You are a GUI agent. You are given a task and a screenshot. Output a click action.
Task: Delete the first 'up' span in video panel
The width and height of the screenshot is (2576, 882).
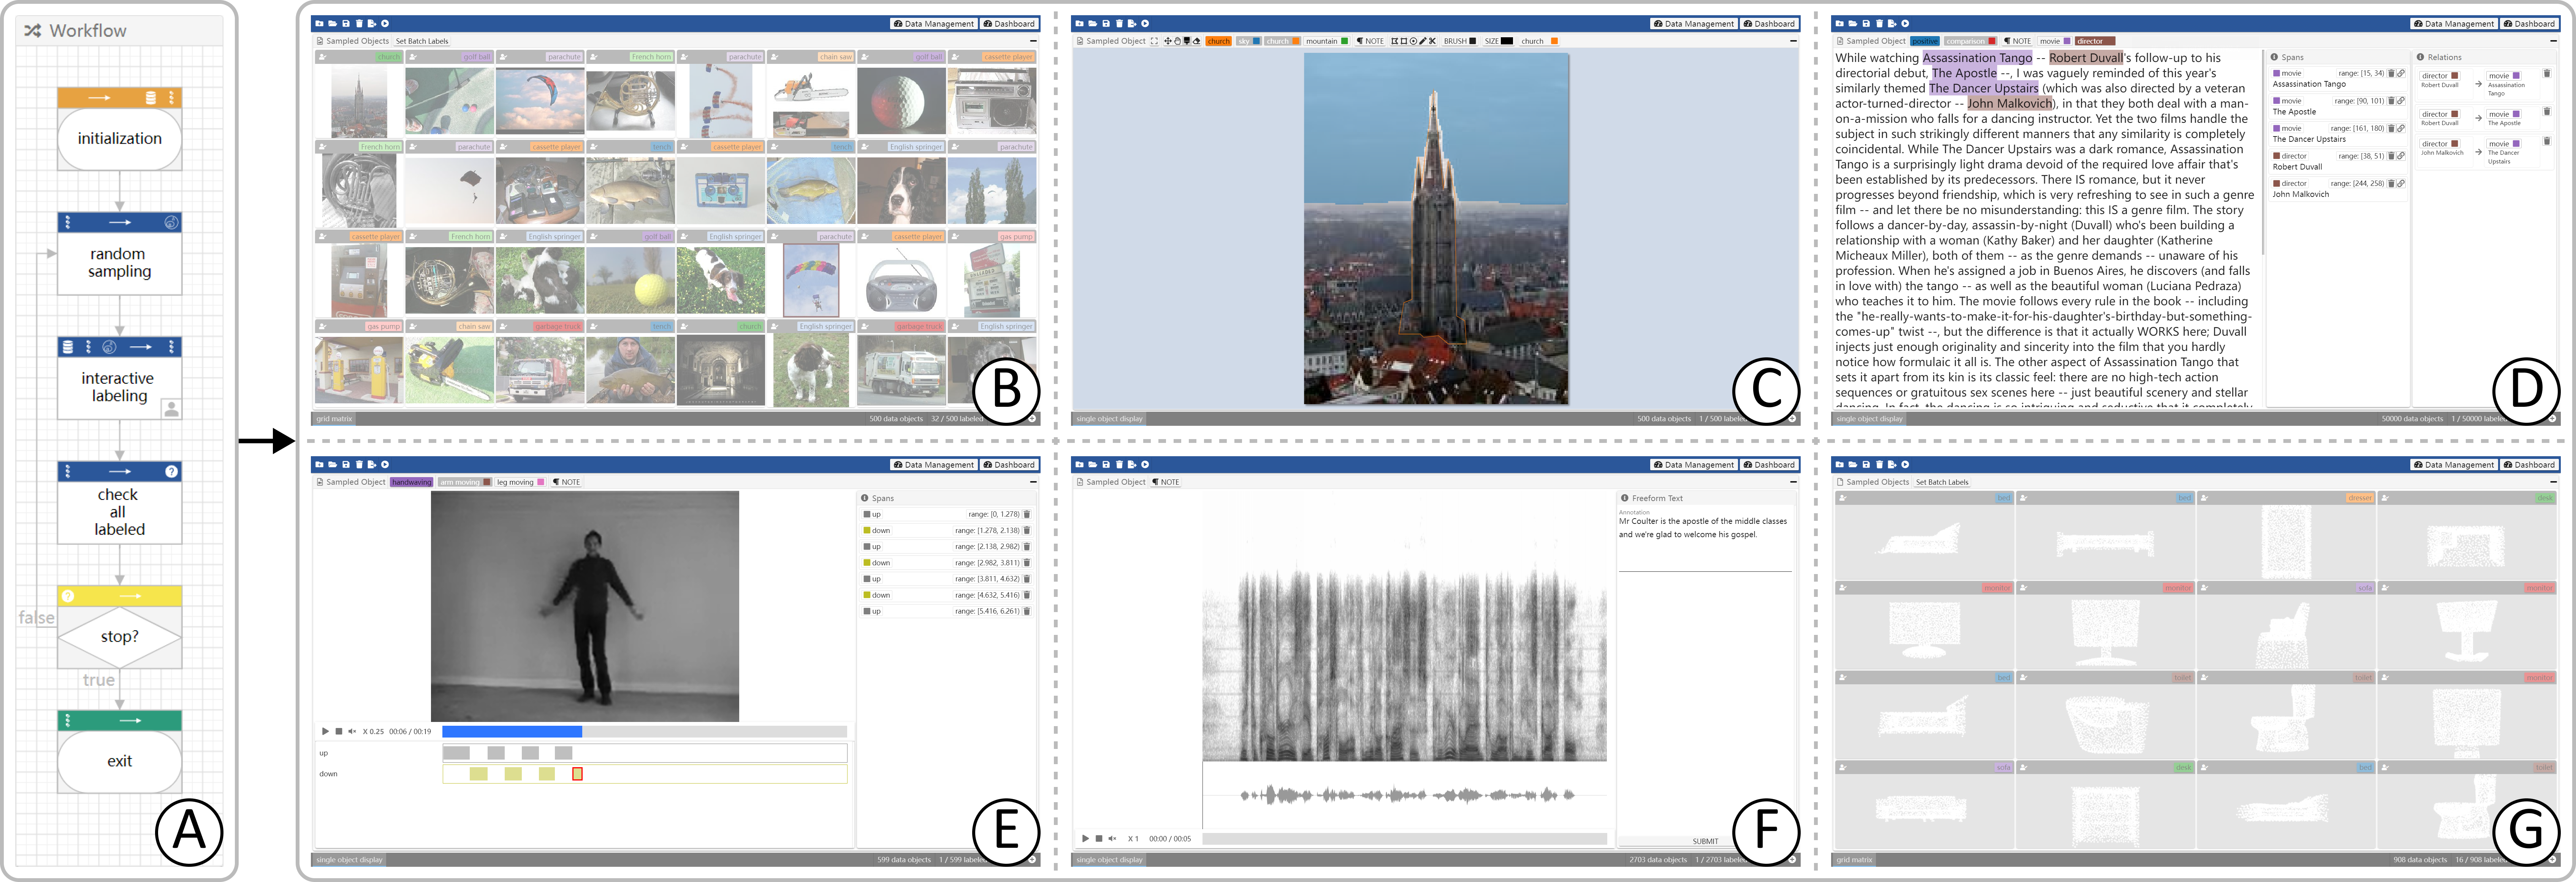pos(1027,514)
